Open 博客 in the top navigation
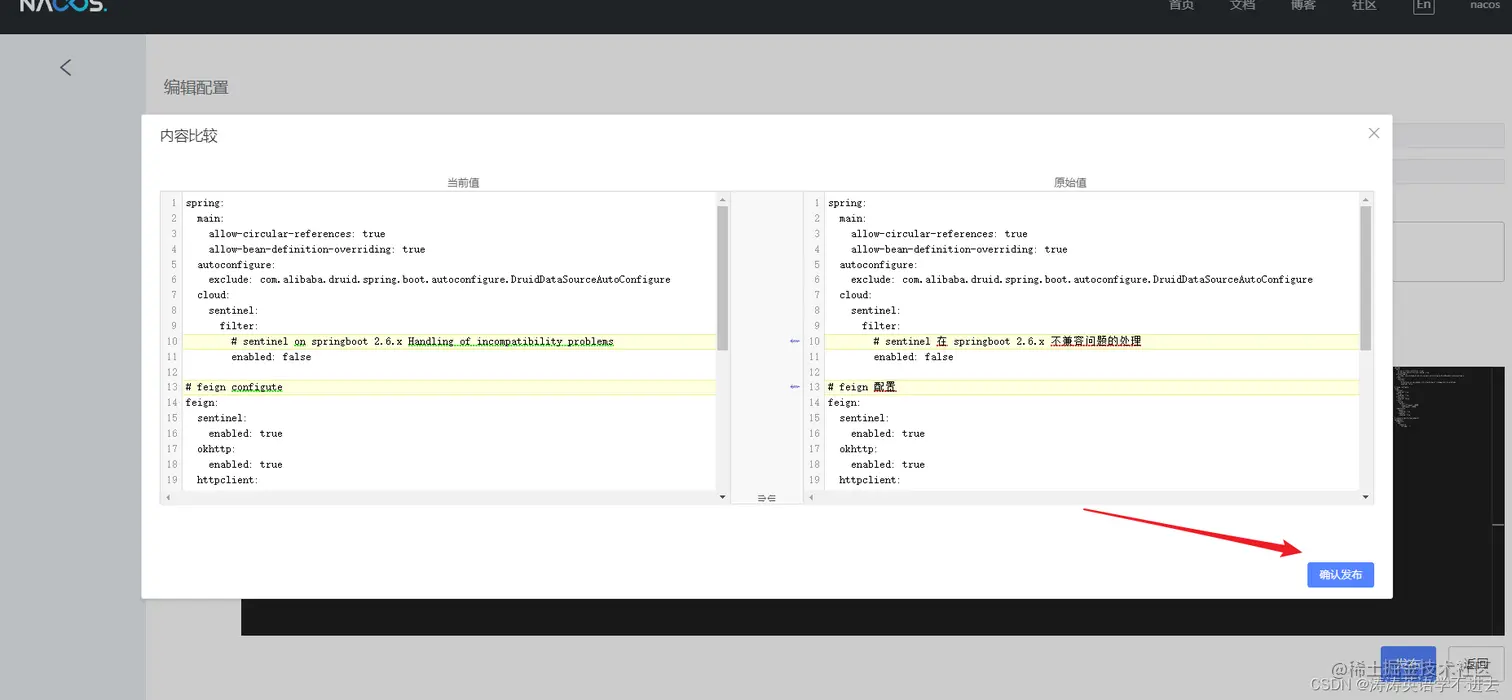 [x=1303, y=5]
